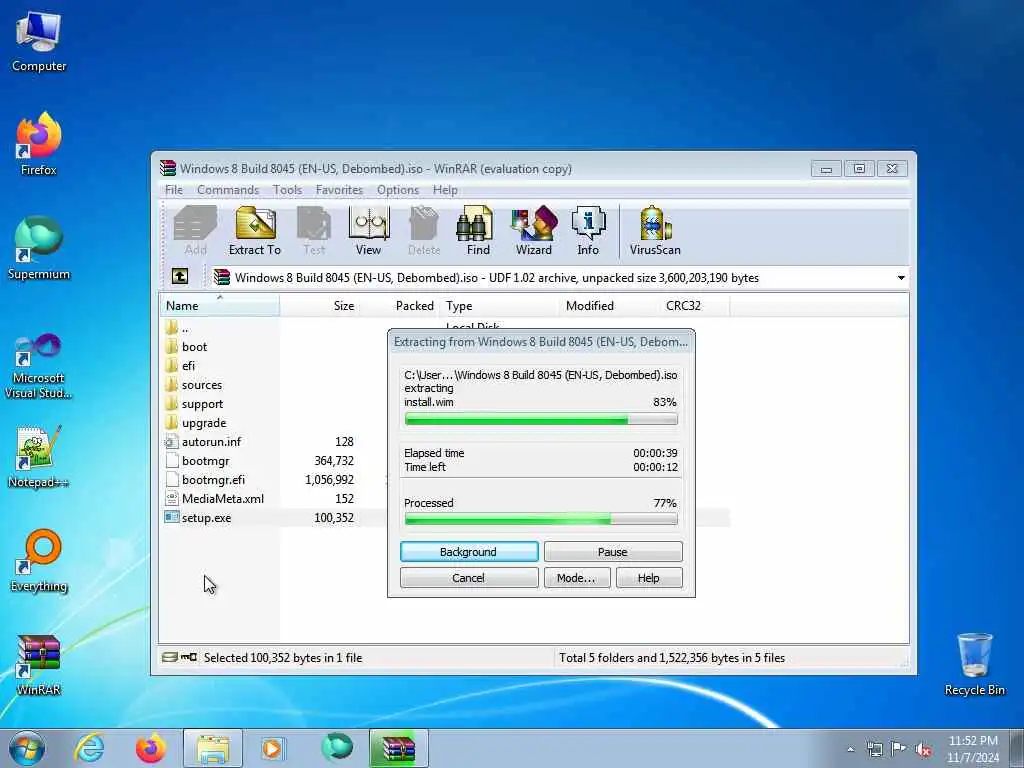Open the Options menu
Viewport: 1024px width, 768px height.
(x=398, y=189)
